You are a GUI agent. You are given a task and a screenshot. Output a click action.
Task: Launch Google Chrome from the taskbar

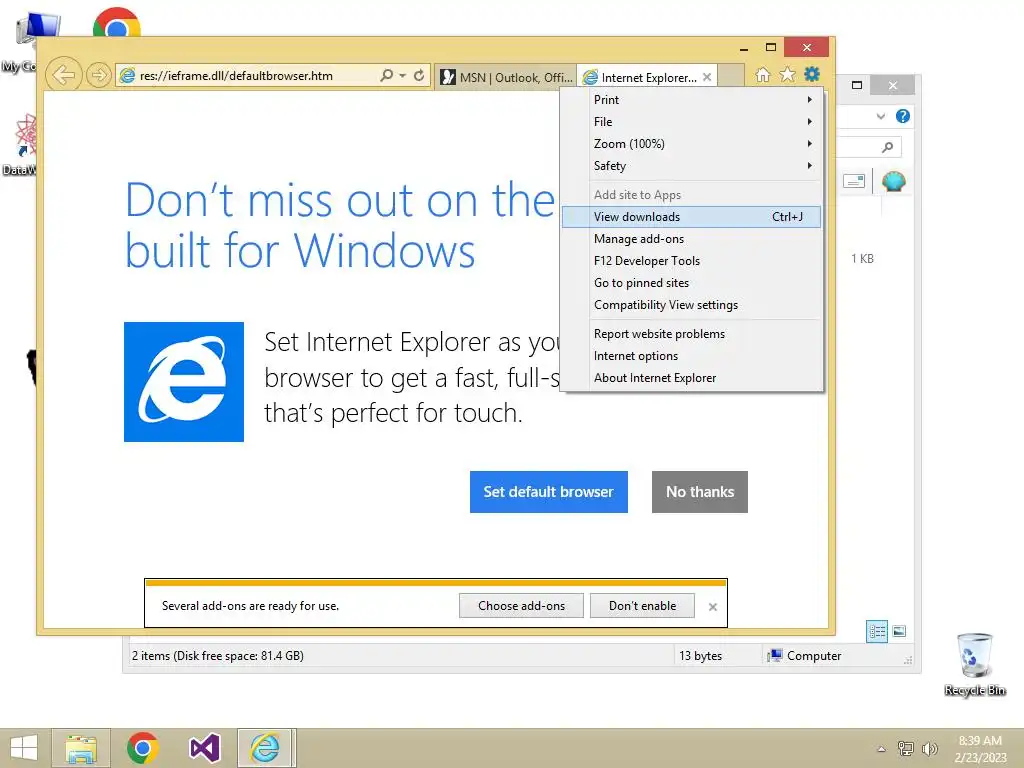pos(142,748)
